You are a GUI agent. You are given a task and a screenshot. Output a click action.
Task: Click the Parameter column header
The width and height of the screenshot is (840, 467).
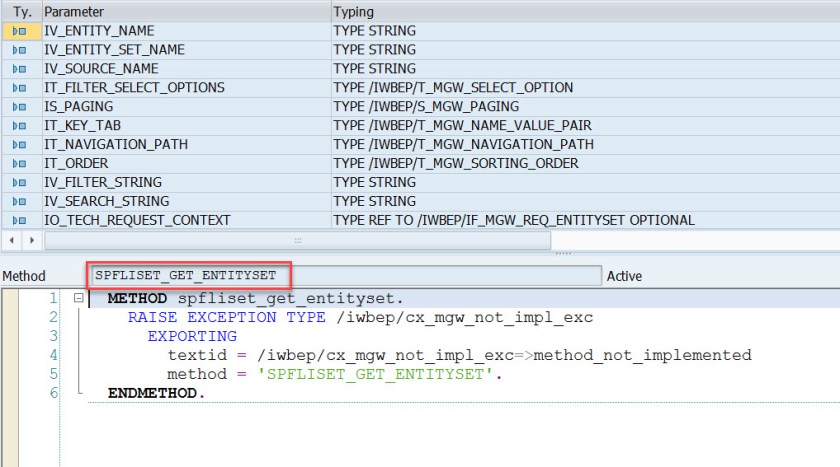point(186,12)
